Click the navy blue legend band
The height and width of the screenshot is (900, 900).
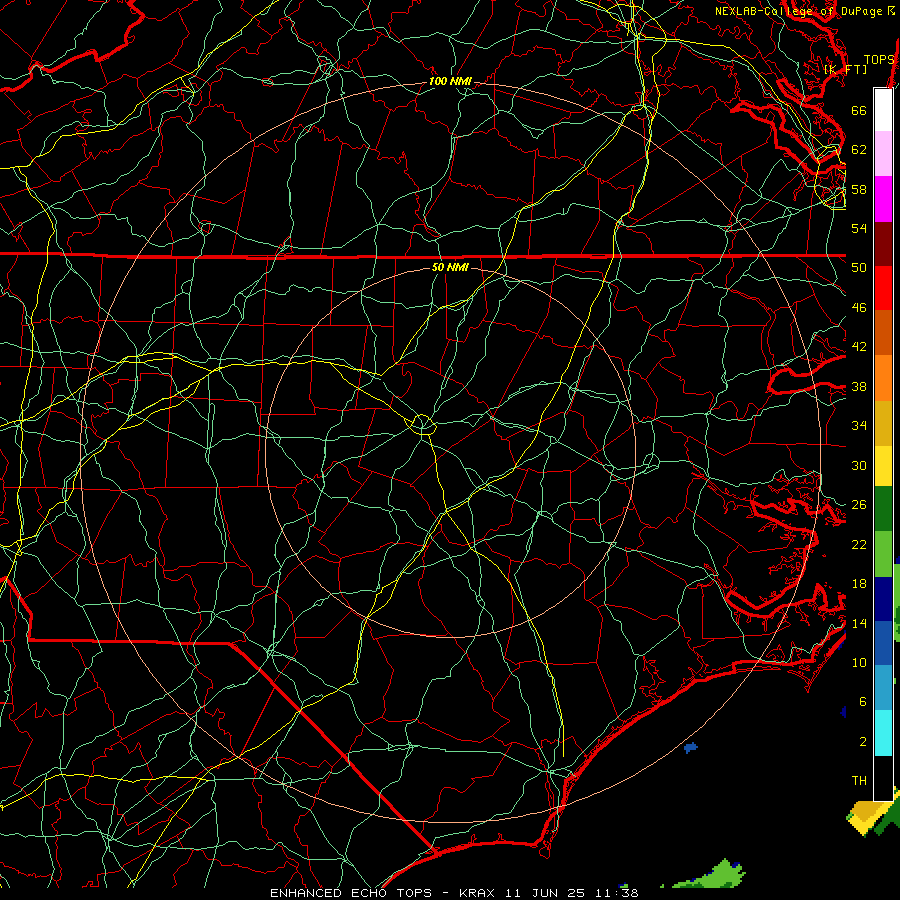pos(883,599)
